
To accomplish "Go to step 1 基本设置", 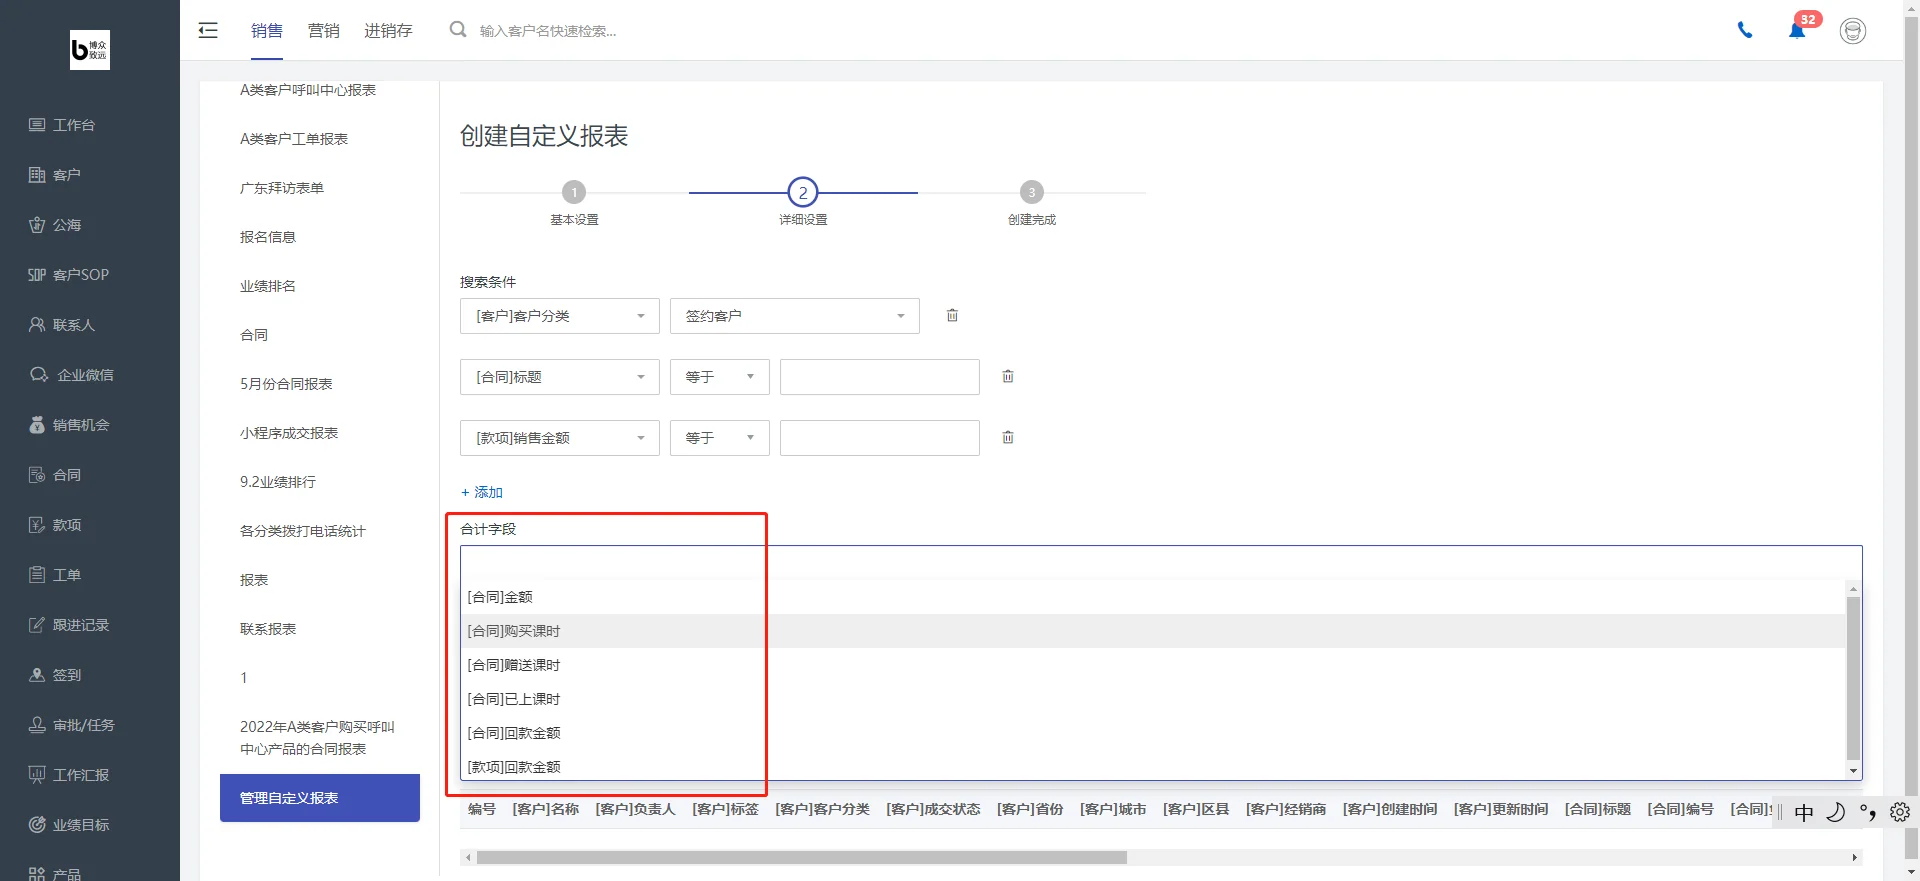I will click(x=574, y=192).
